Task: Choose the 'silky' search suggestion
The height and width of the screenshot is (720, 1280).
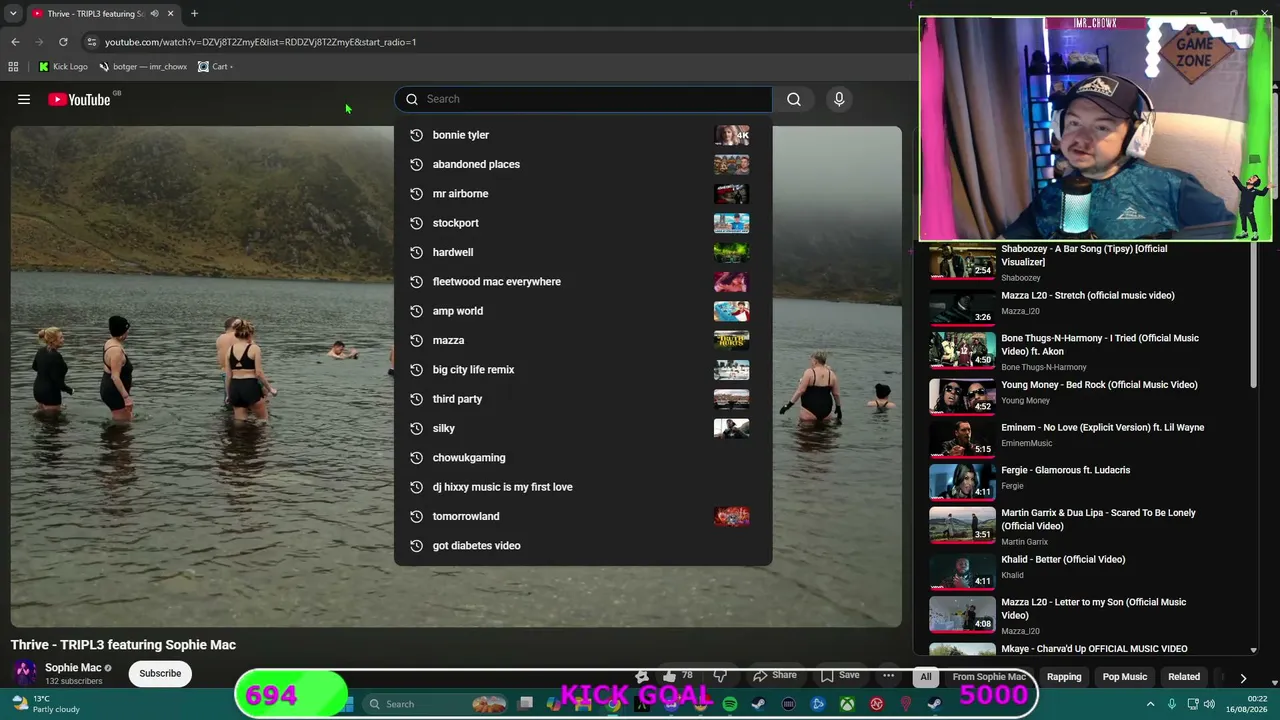Action: pyautogui.click(x=583, y=428)
